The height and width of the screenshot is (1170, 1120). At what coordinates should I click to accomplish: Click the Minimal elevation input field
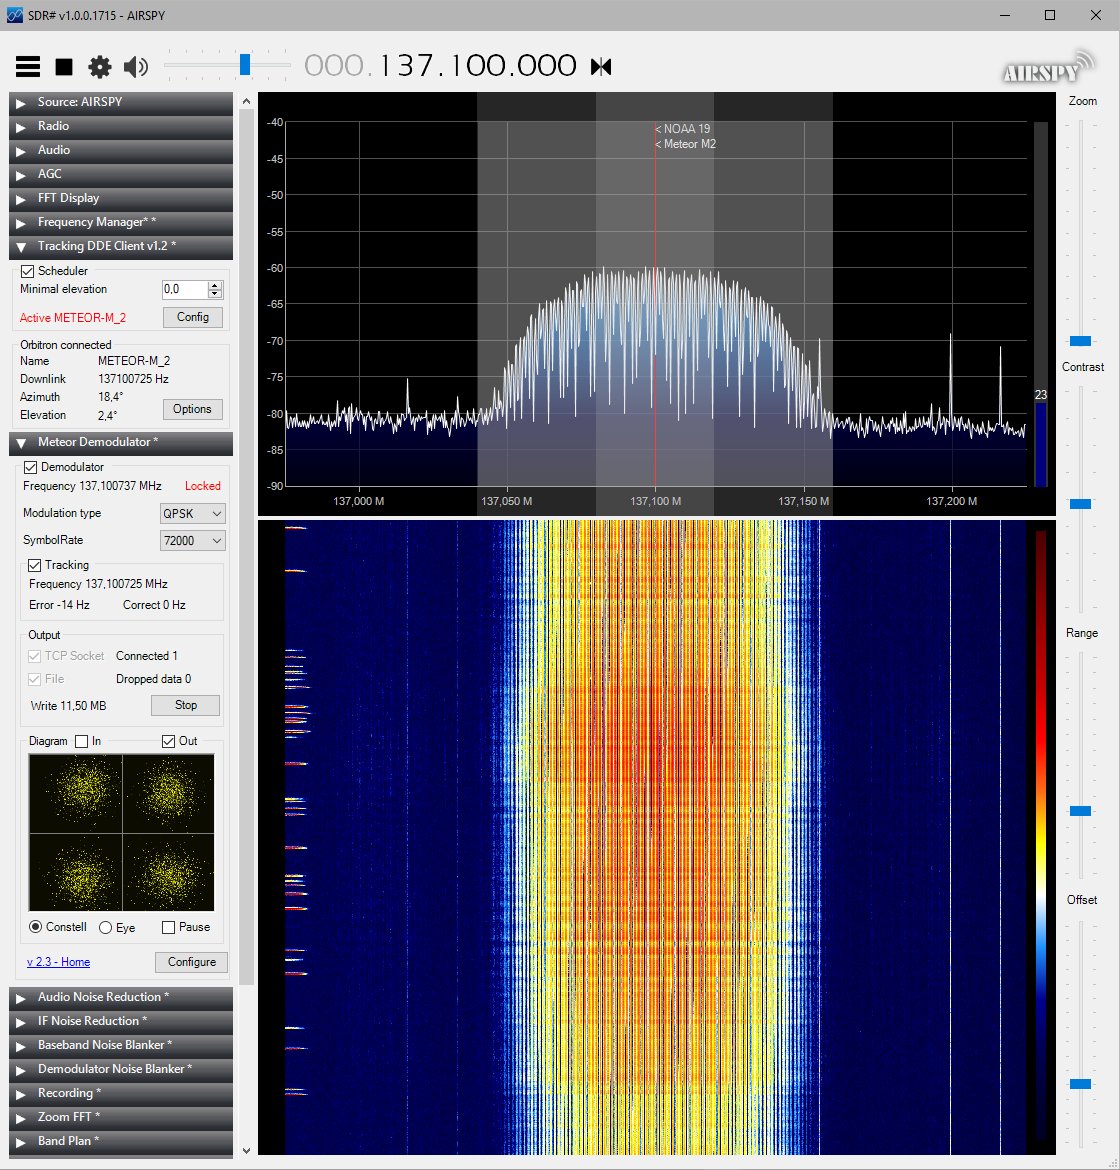[185, 290]
